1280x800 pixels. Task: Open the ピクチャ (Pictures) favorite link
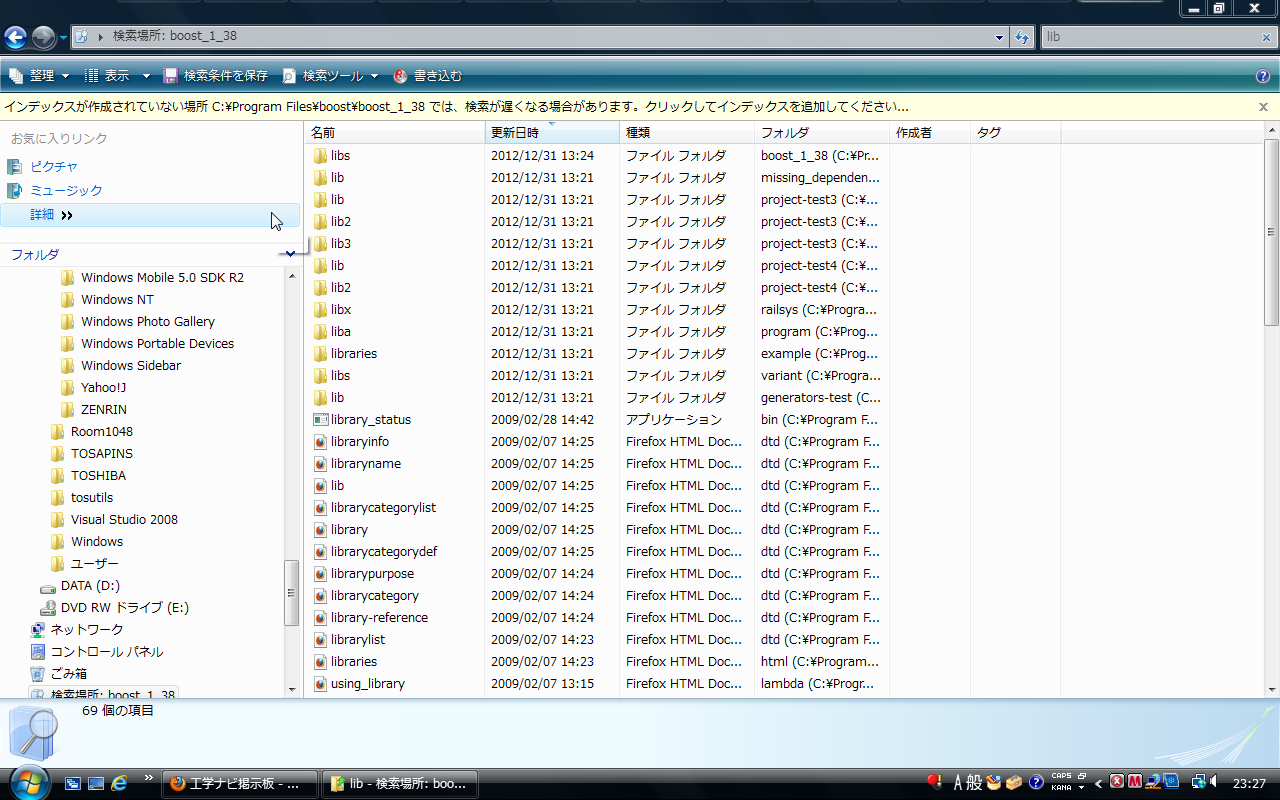(x=54, y=167)
